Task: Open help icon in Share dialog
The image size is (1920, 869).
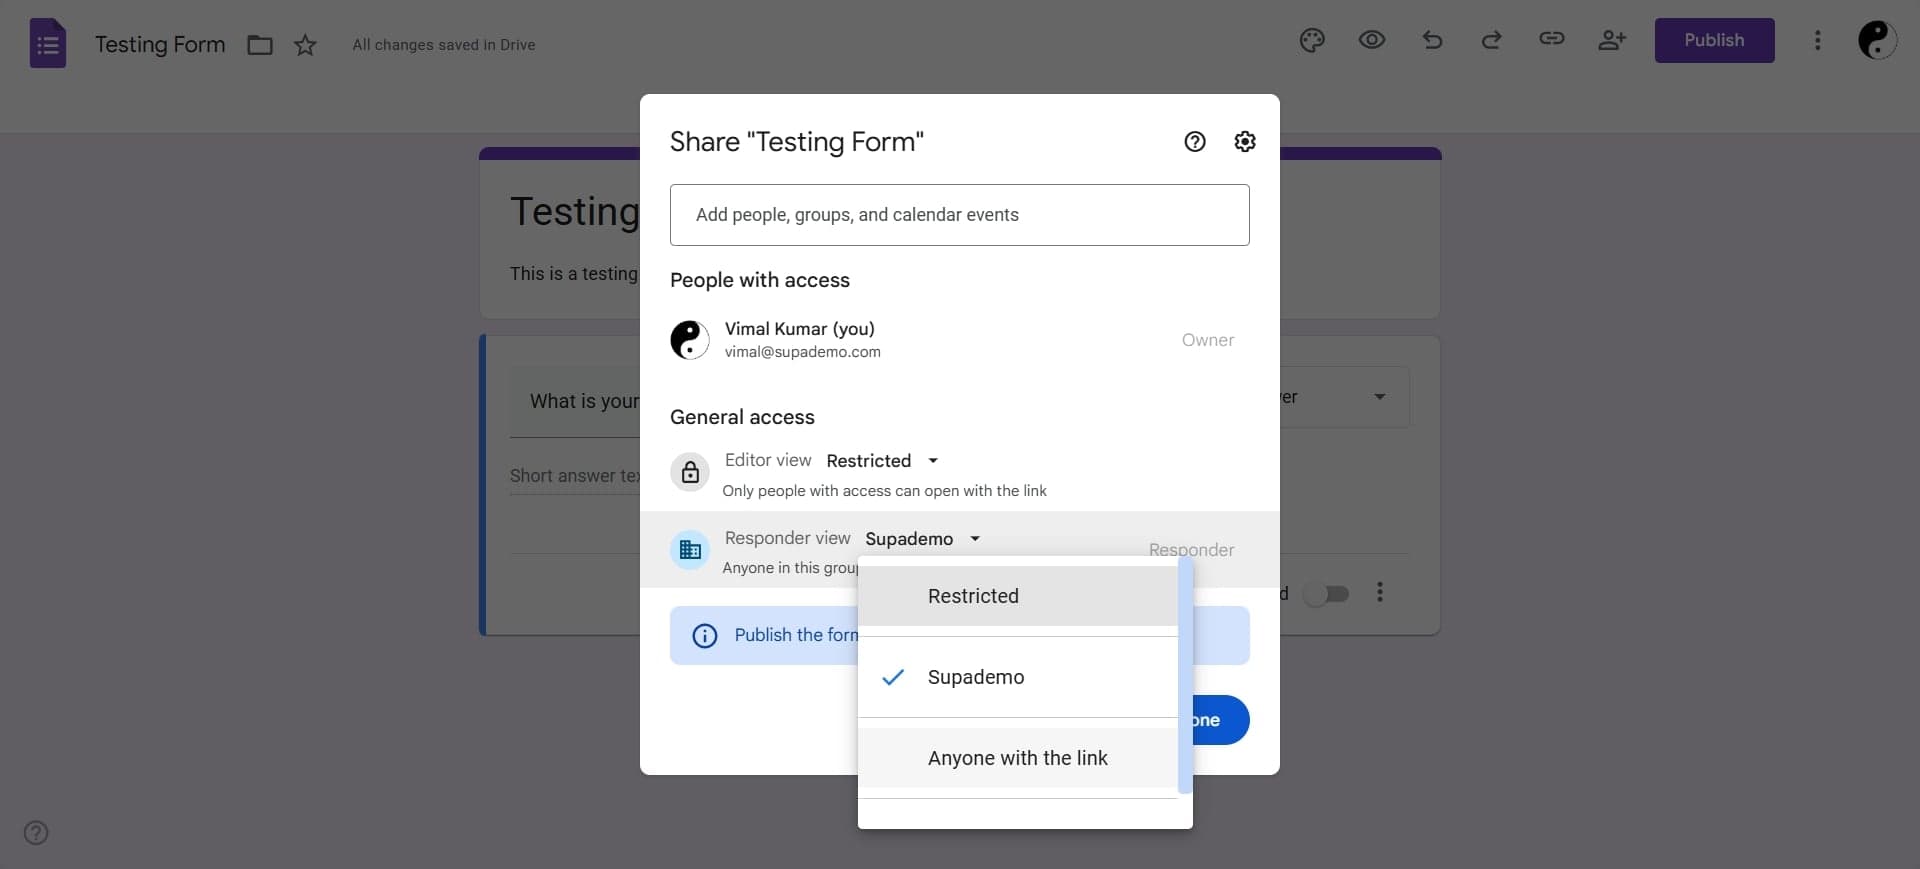Action: click(1194, 142)
